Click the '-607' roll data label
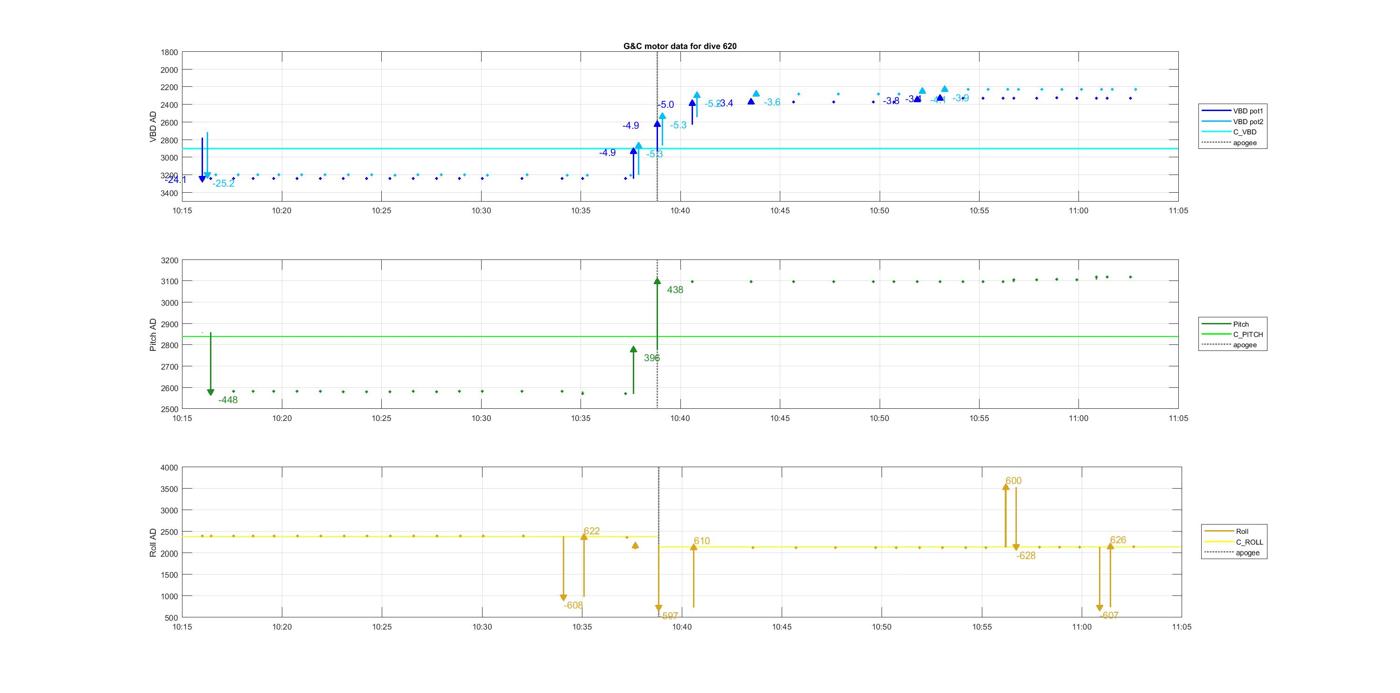Screen dimensions: 1400x693 (x=1109, y=616)
